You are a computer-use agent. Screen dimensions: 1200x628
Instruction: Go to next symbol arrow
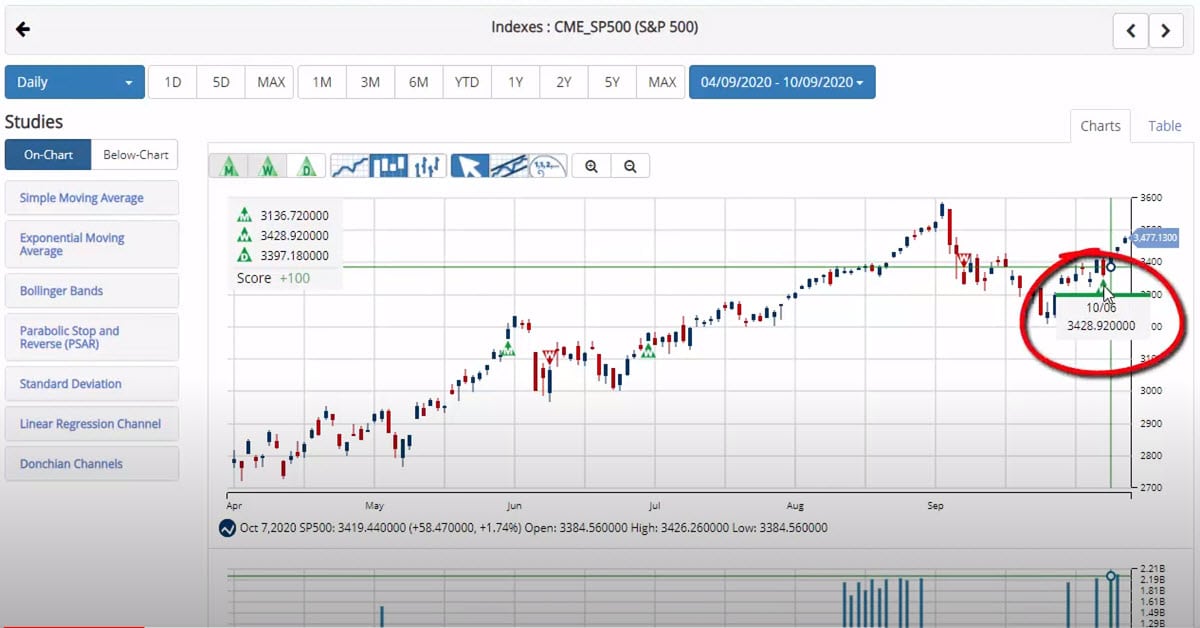coord(1165,31)
